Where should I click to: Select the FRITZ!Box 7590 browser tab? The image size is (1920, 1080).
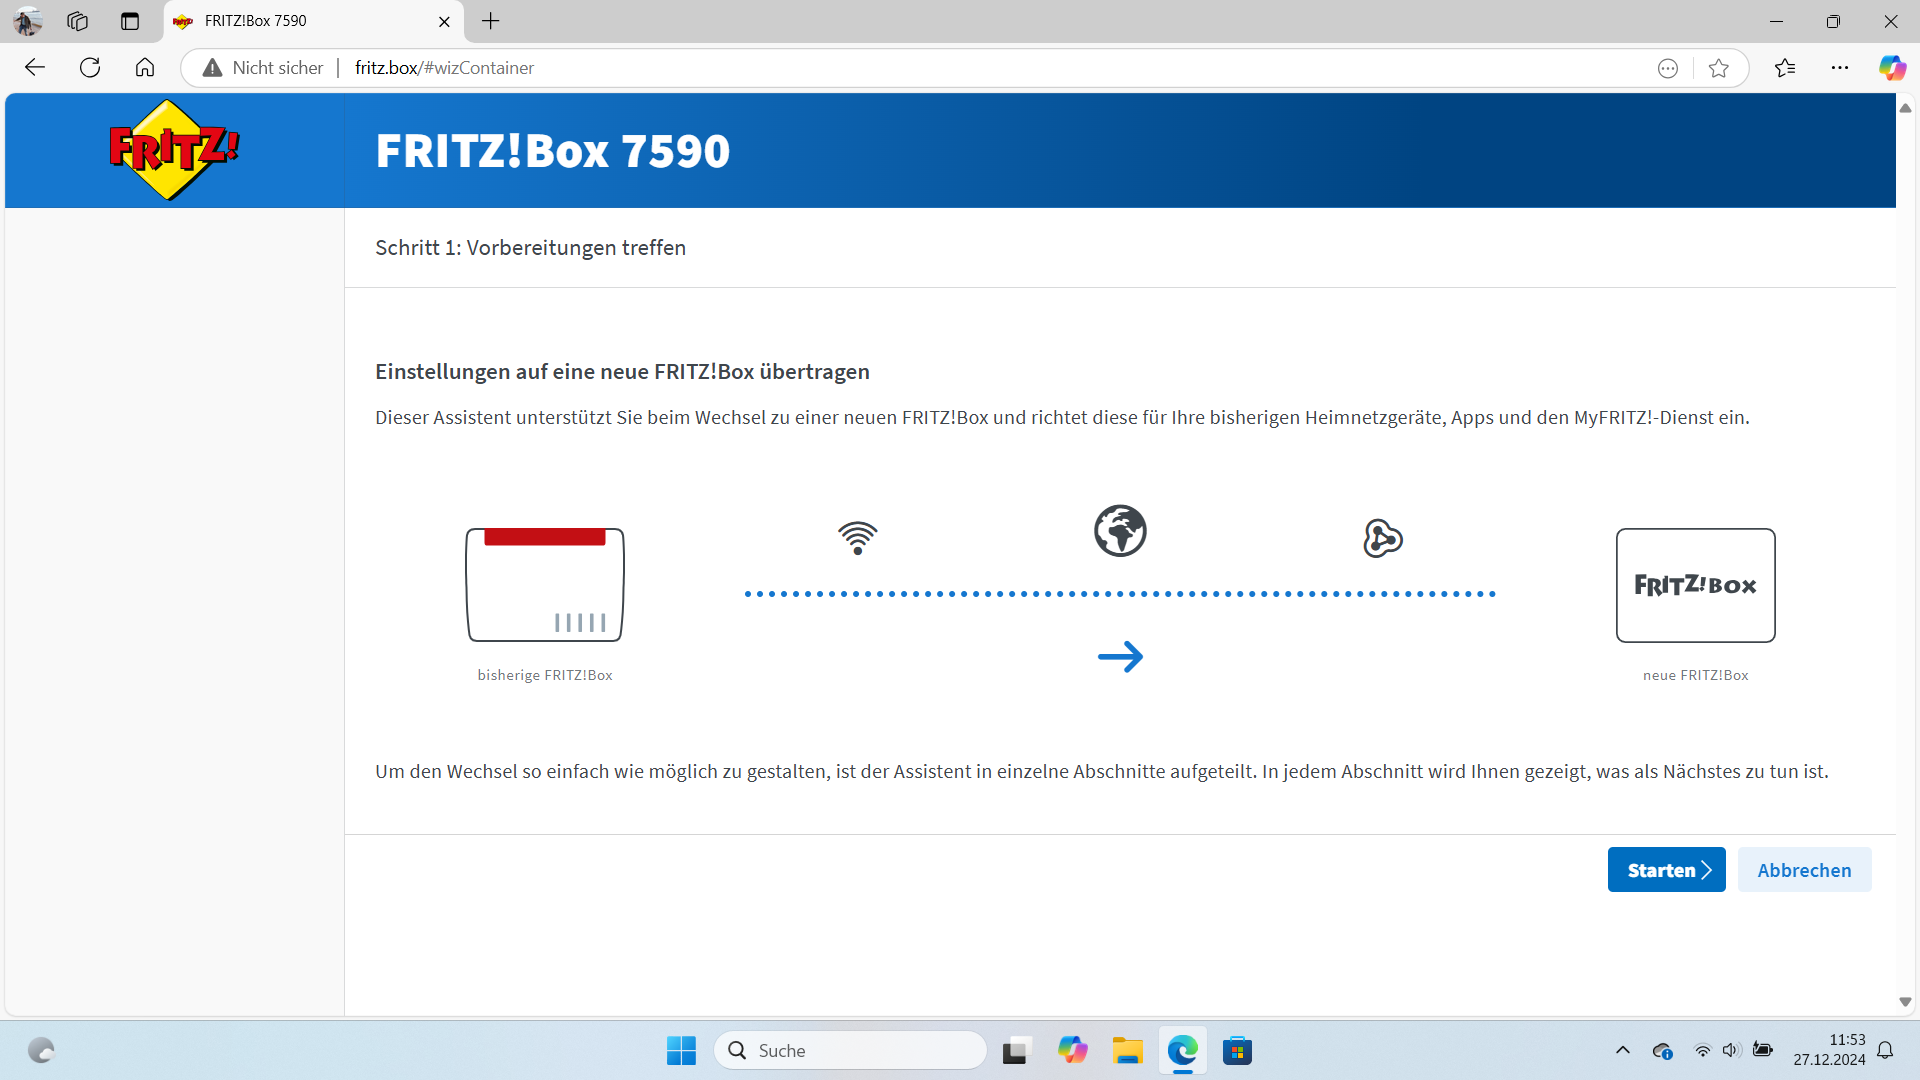click(300, 21)
